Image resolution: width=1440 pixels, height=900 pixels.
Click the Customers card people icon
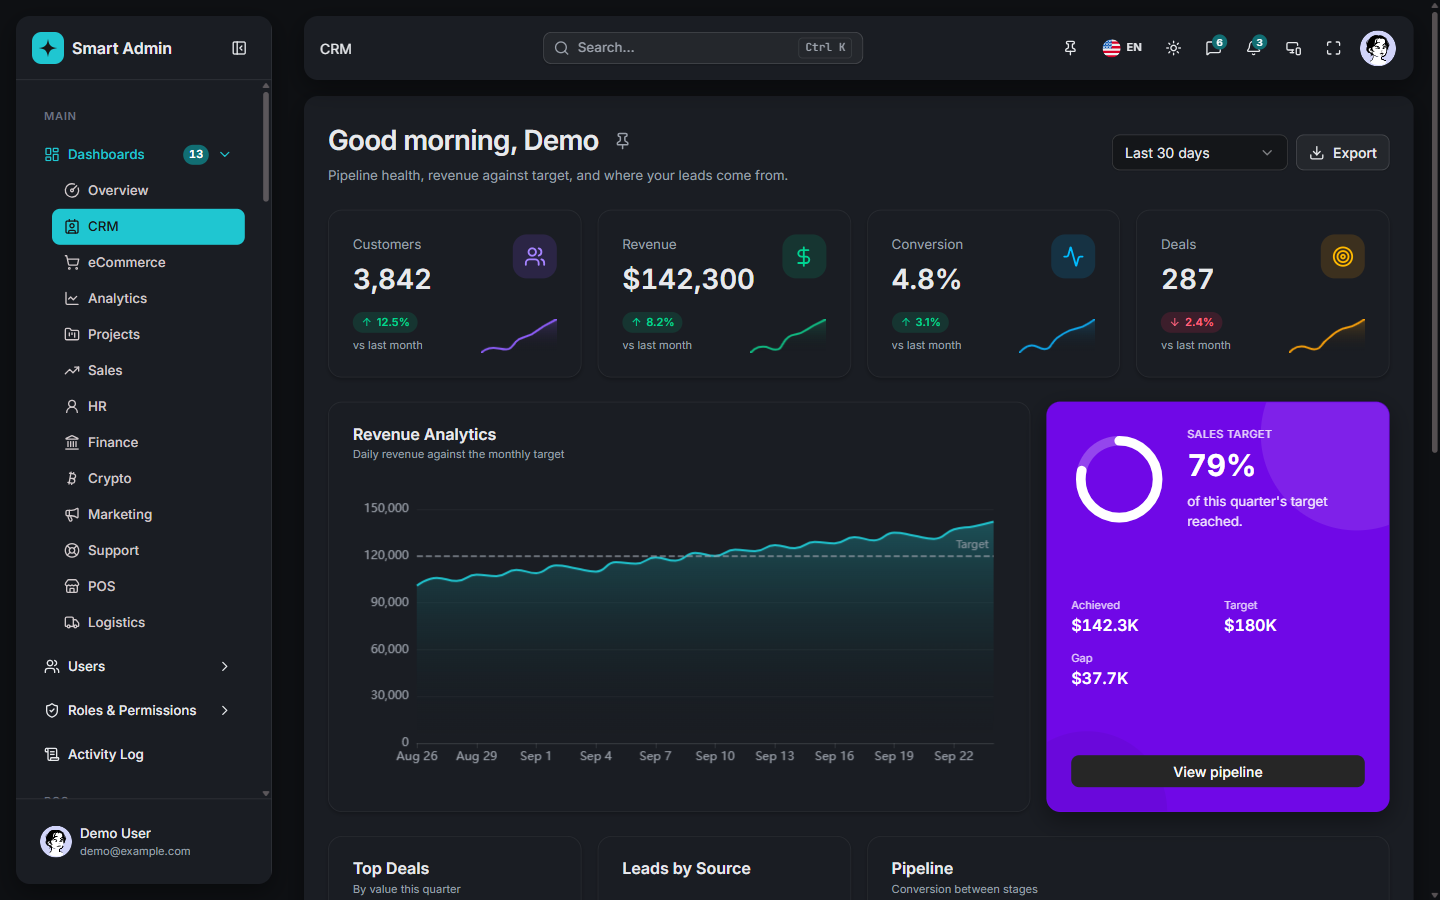(535, 257)
